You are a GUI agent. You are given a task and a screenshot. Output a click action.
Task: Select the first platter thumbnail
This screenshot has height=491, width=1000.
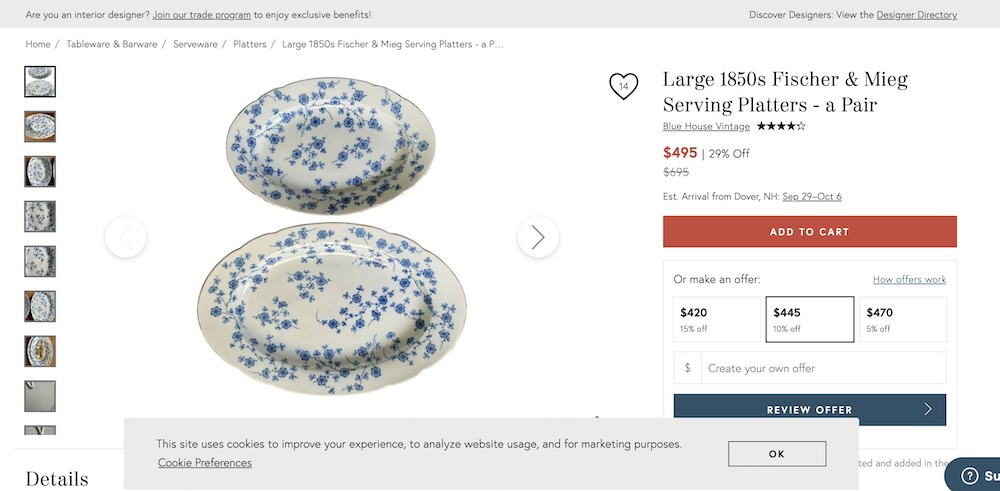[40, 82]
